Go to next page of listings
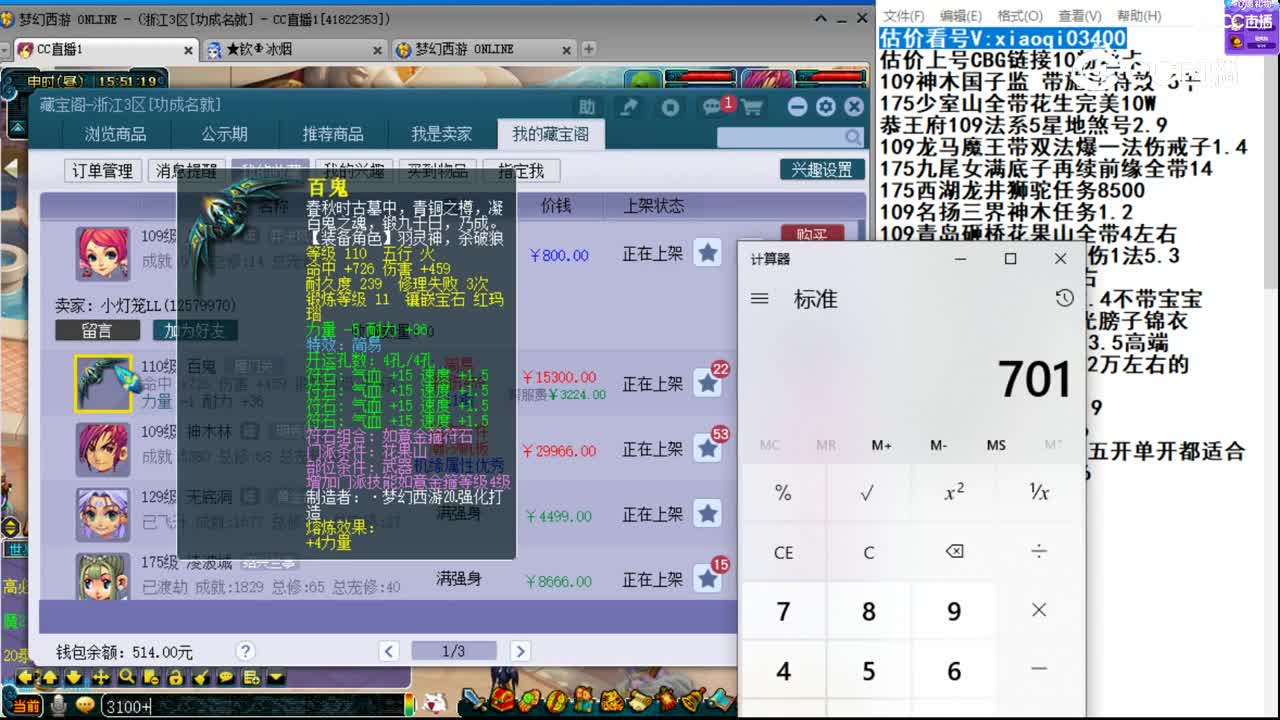1280x720 pixels. [519, 651]
